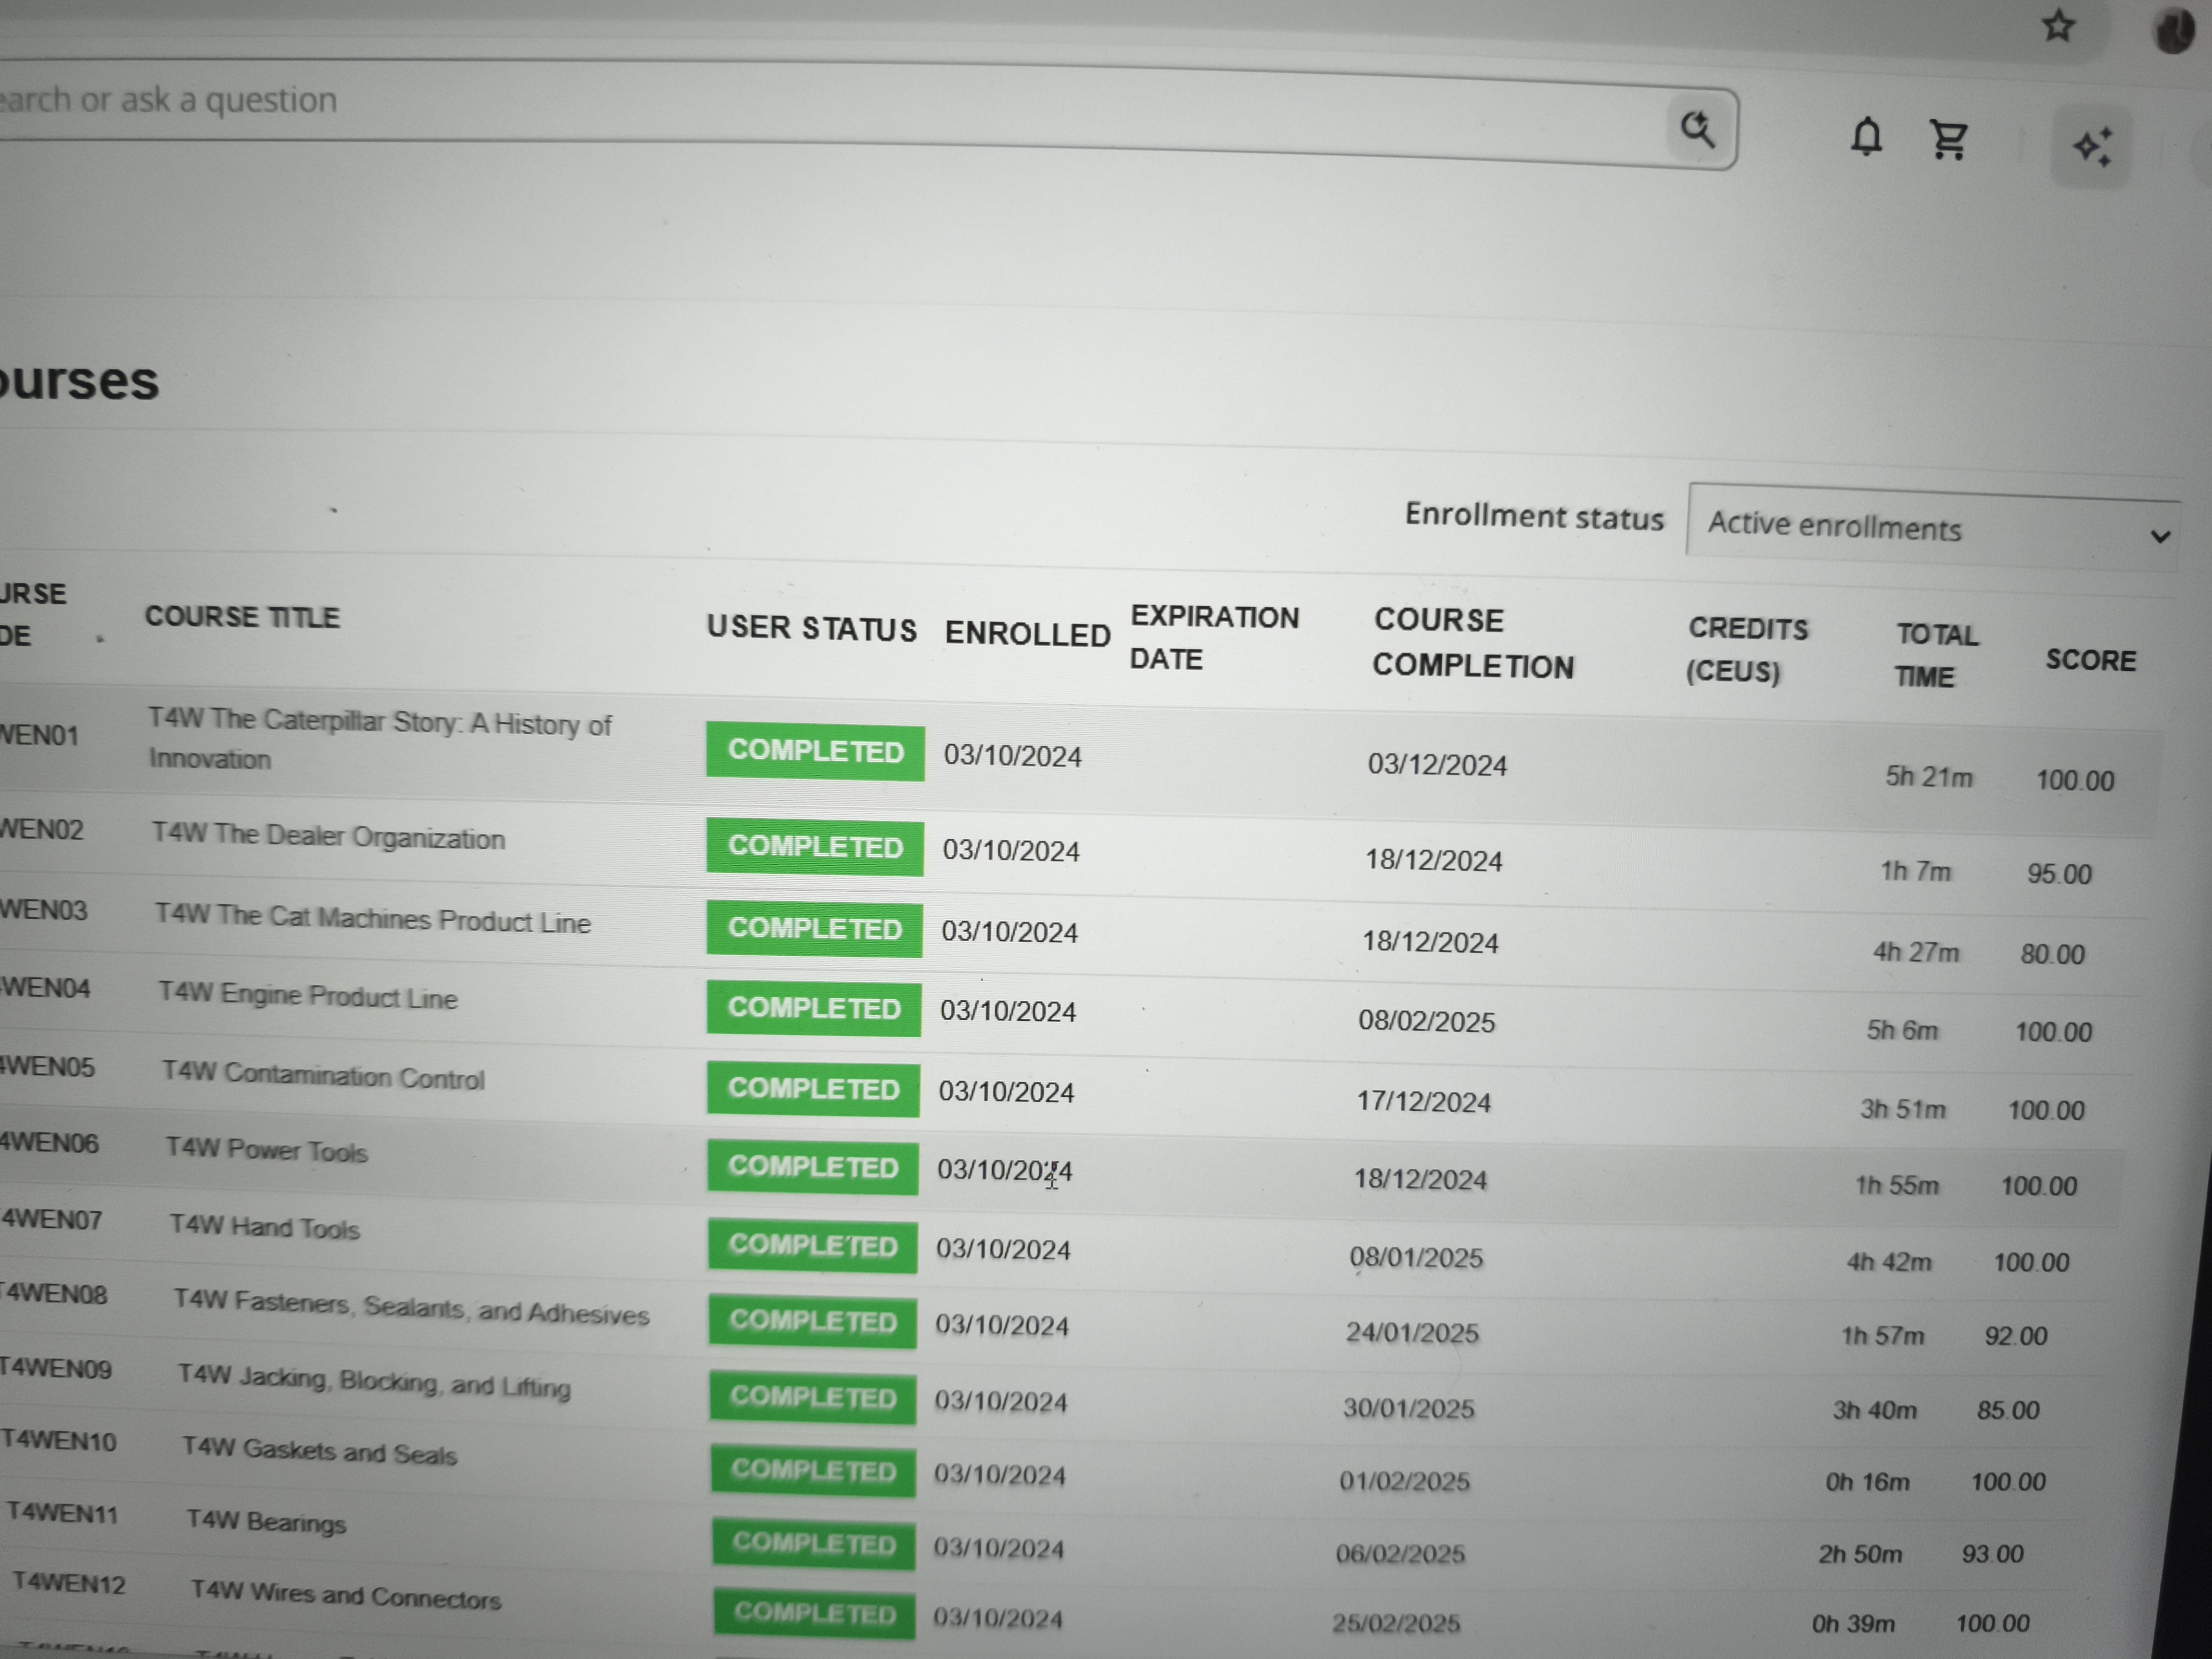Viewport: 2212px width, 1659px height.
Task: Select completion date 24/01/2025
Action: coord(1412,1333)
